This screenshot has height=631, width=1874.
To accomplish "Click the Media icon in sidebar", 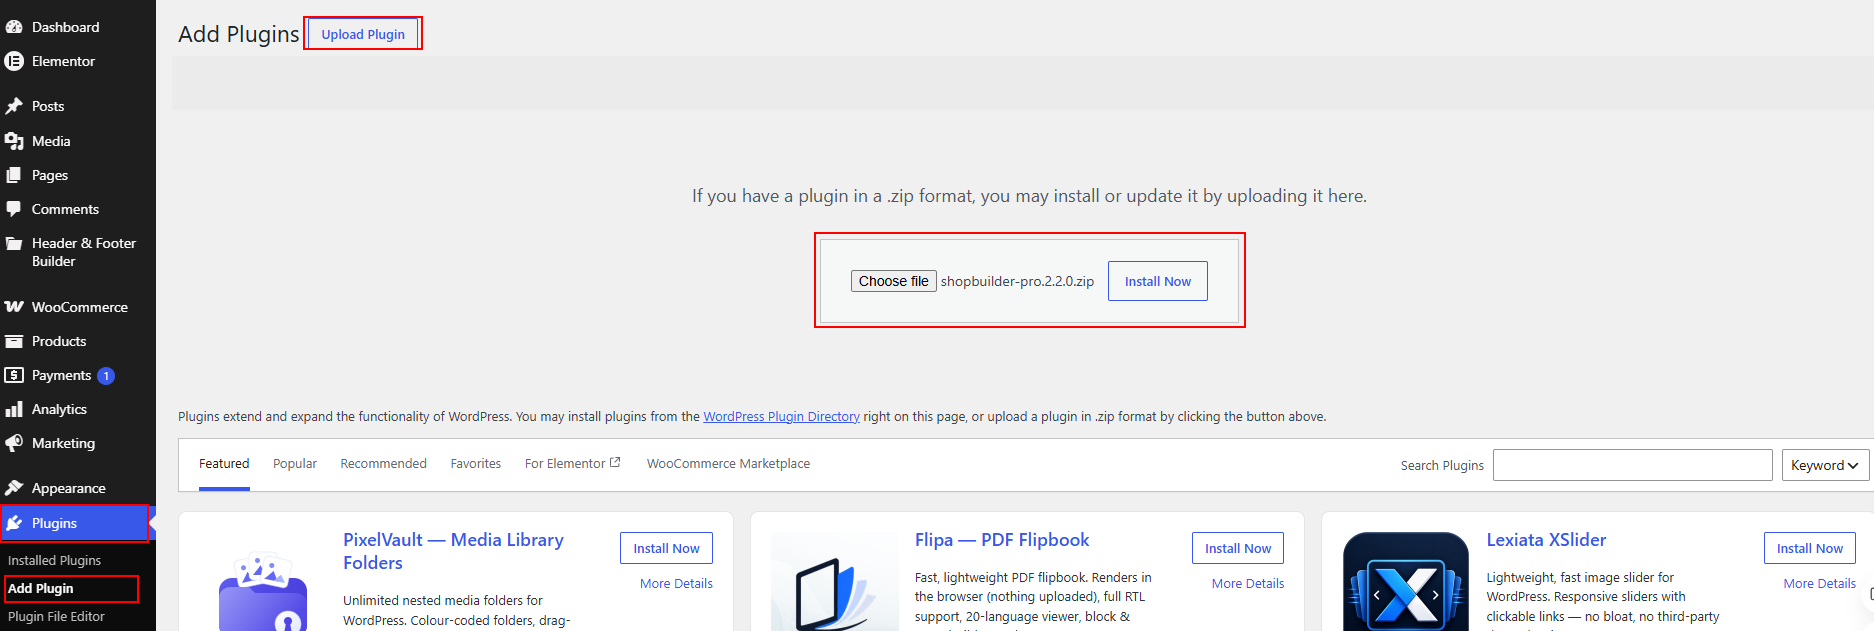I will [14, 141].
